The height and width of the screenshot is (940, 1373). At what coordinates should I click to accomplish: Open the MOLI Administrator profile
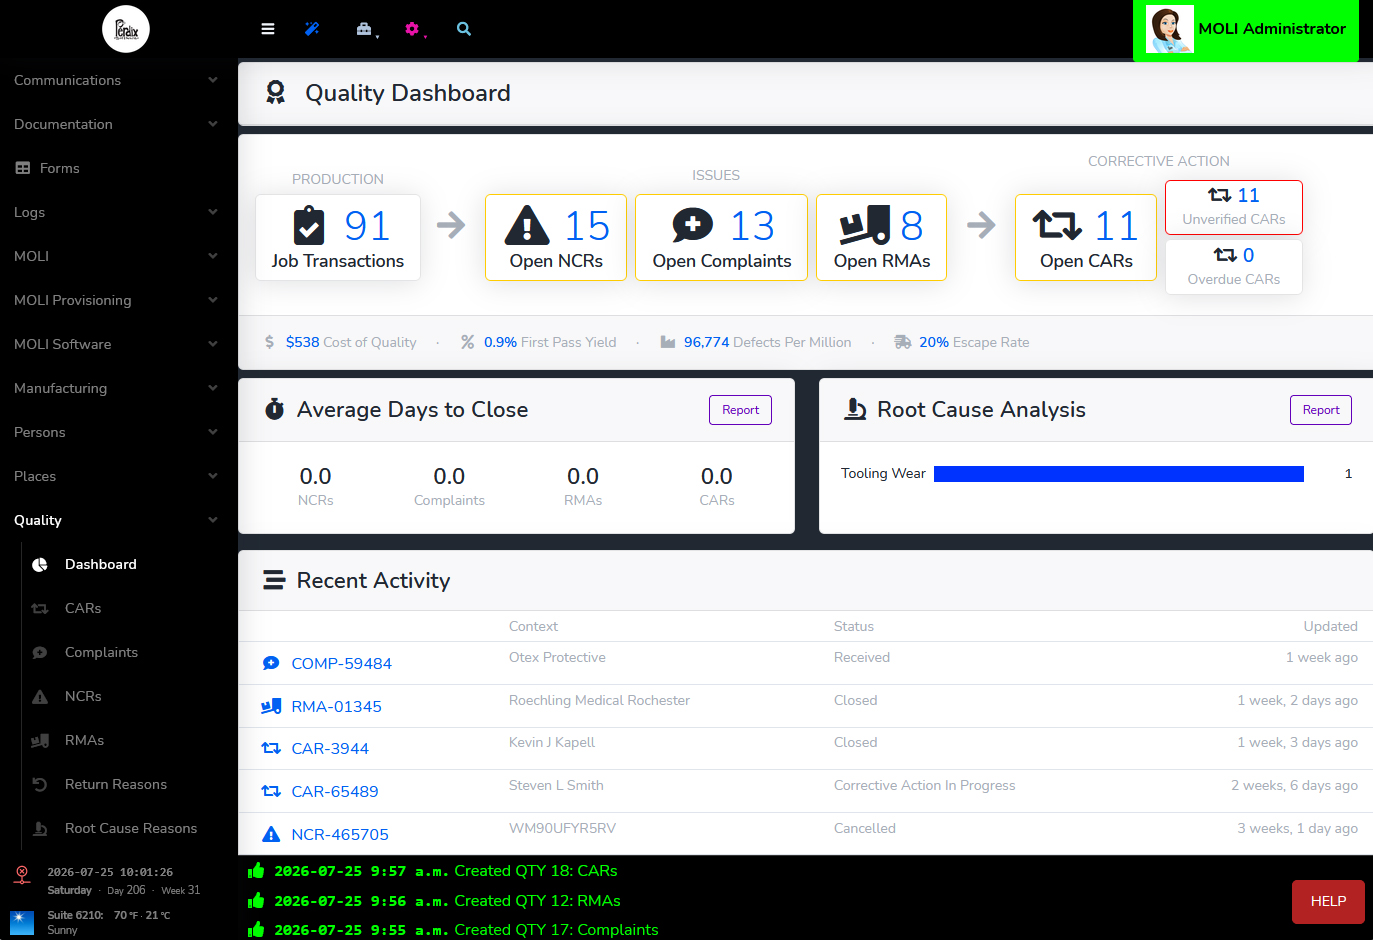pos(1246,29)
